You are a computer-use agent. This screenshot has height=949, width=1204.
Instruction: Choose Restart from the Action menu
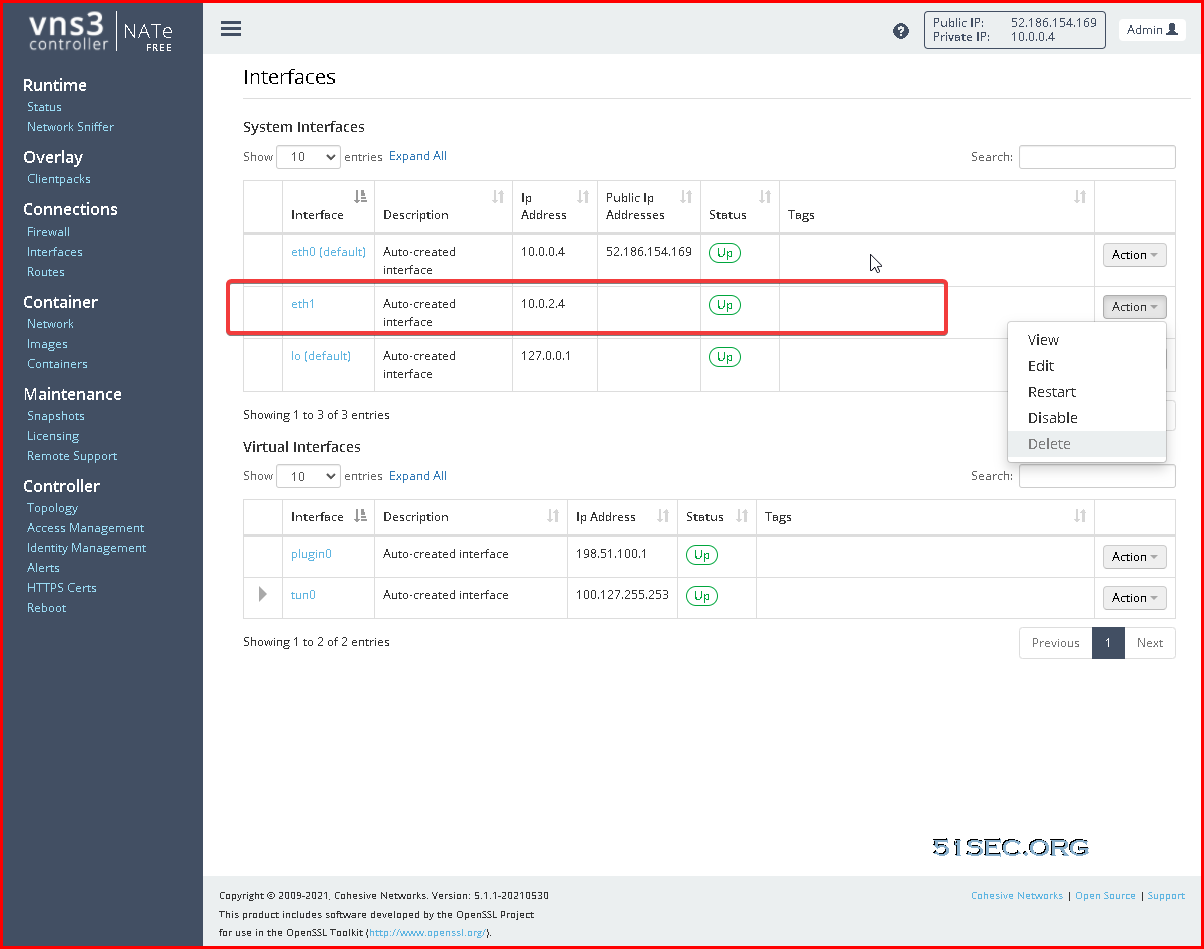[1087, 392]
